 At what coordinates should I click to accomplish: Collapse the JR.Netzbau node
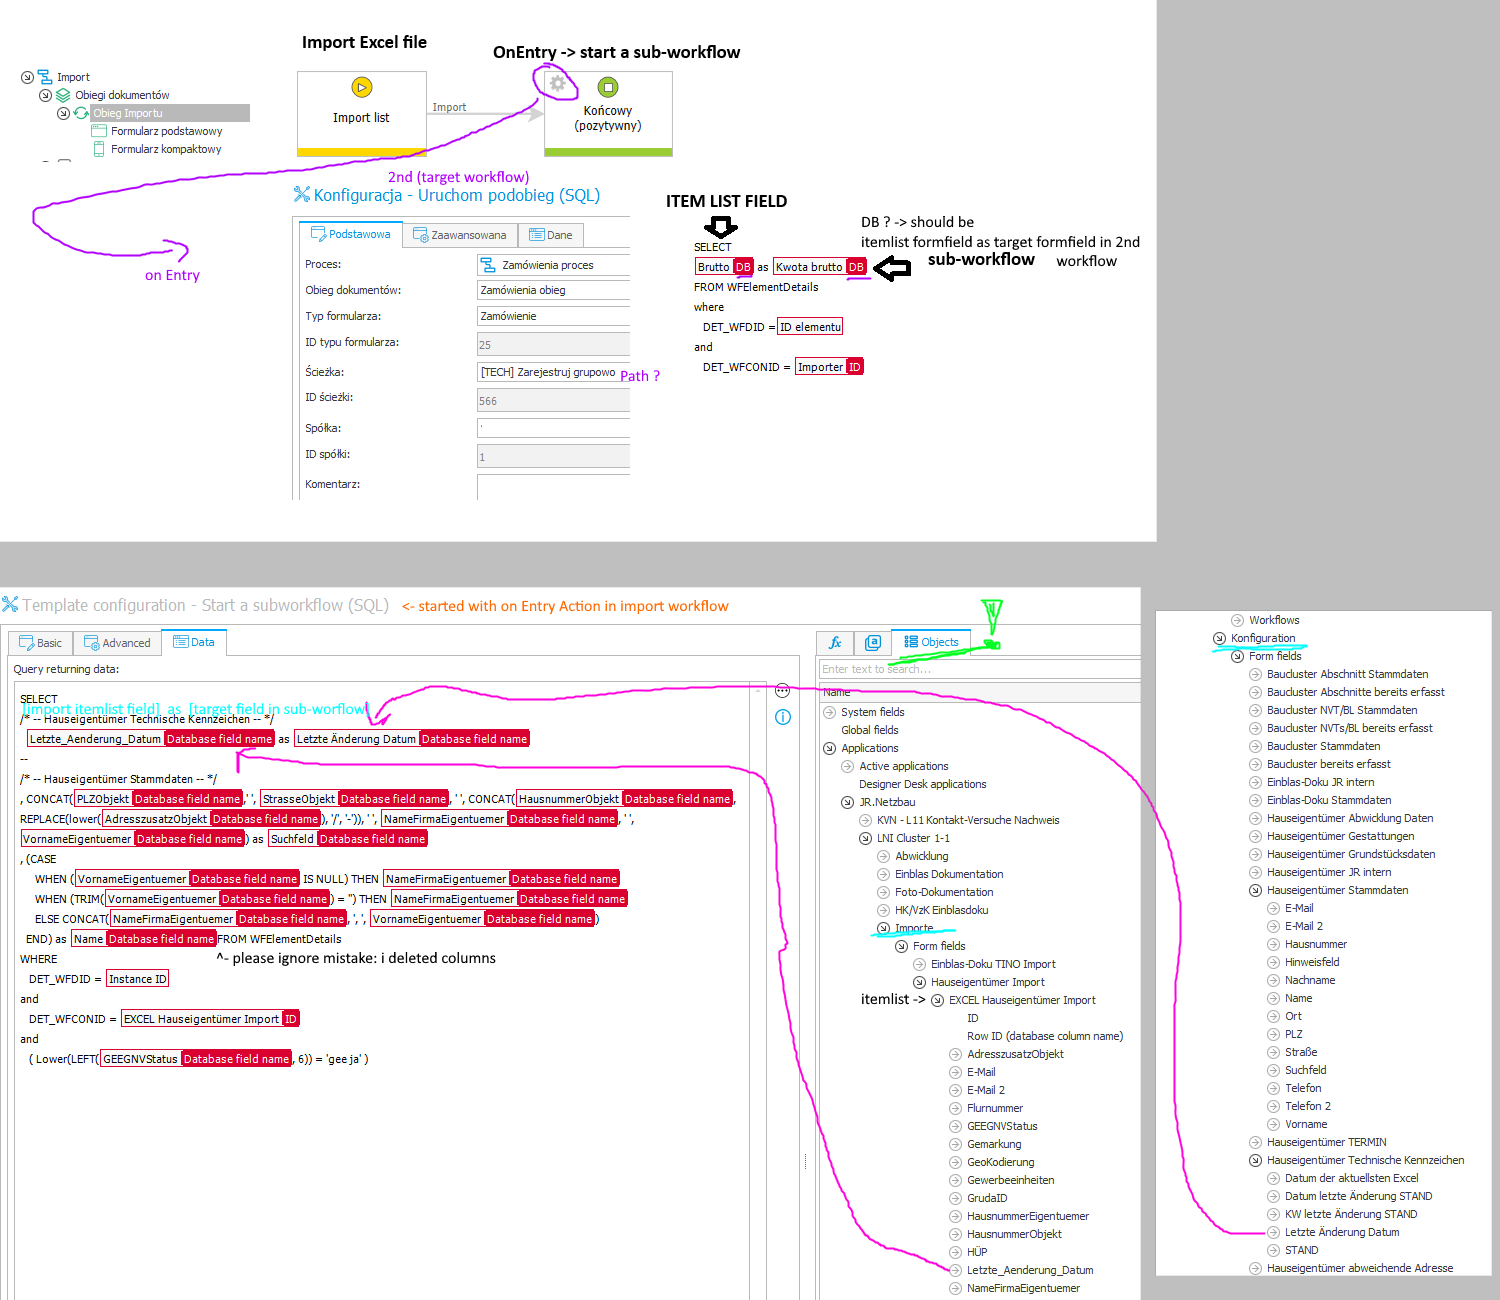(847, 802)
